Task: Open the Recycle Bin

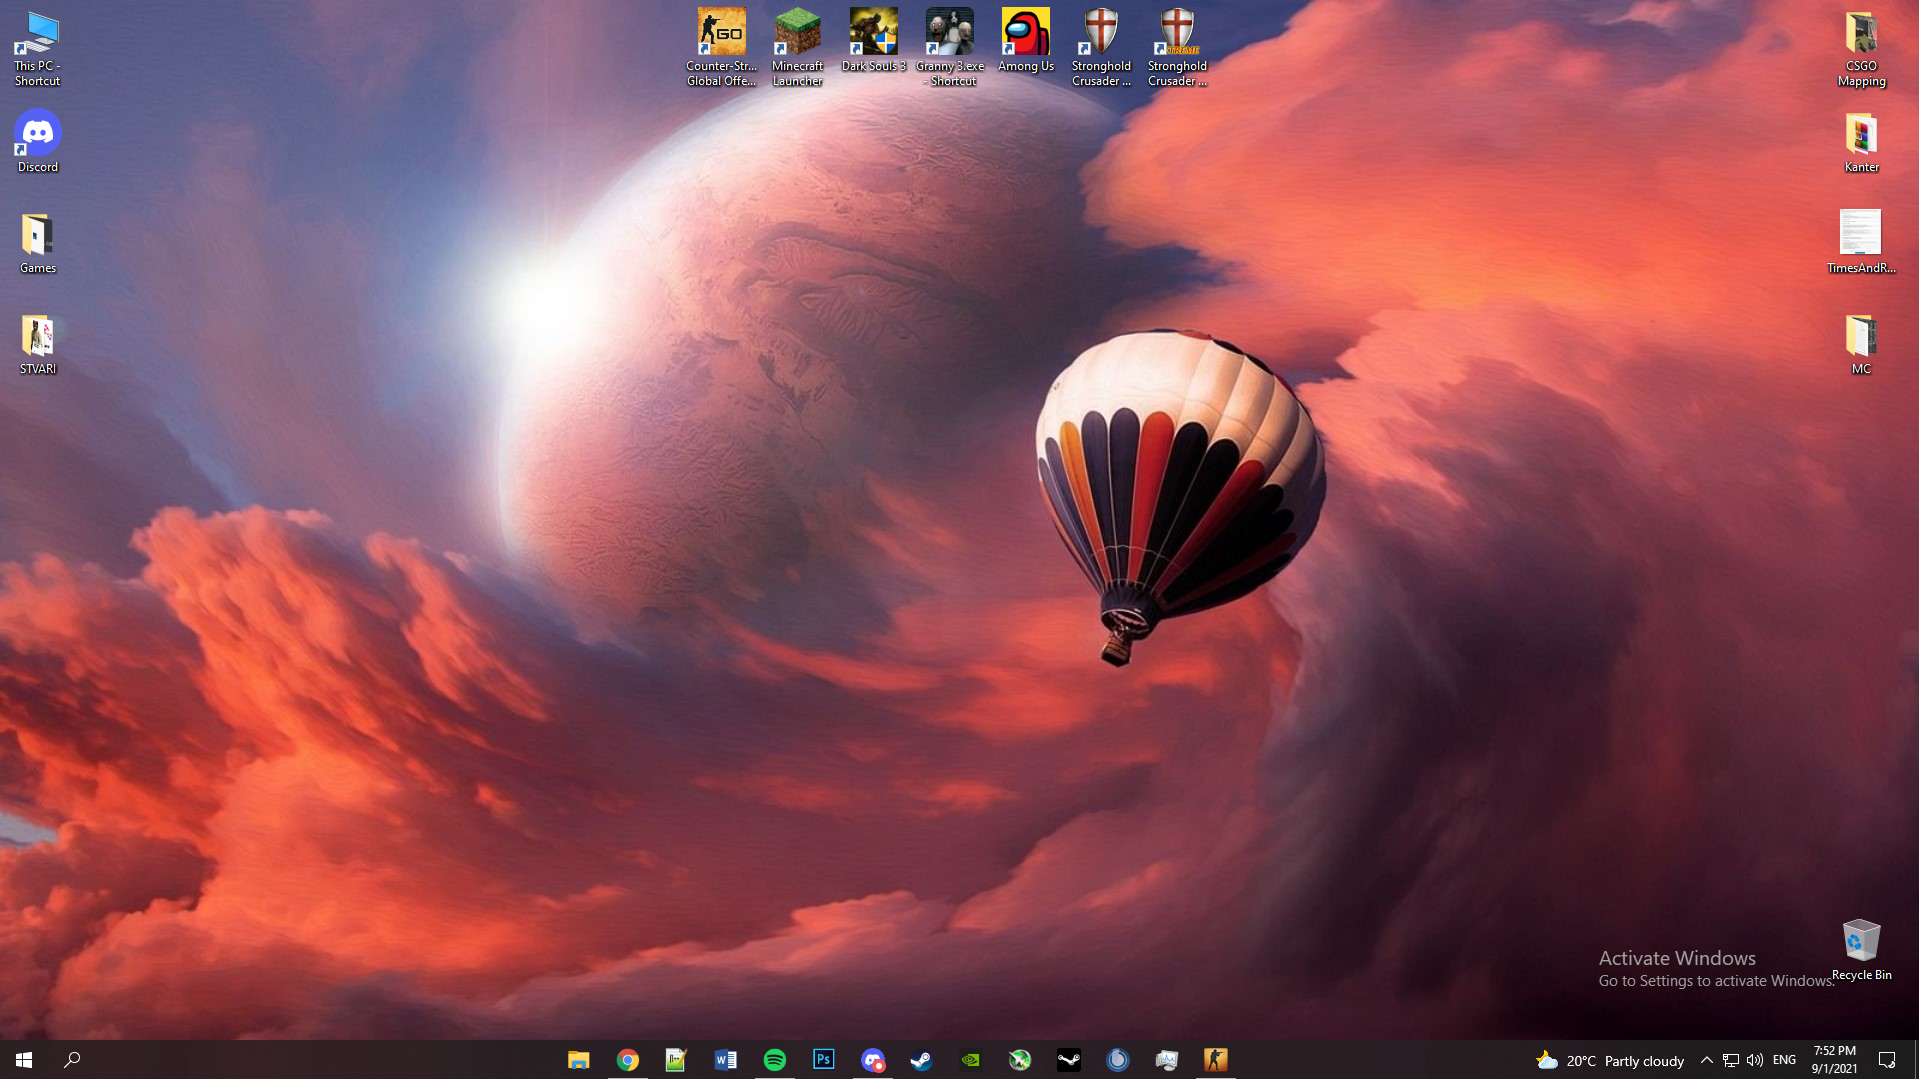Action: coord(1861,949)
